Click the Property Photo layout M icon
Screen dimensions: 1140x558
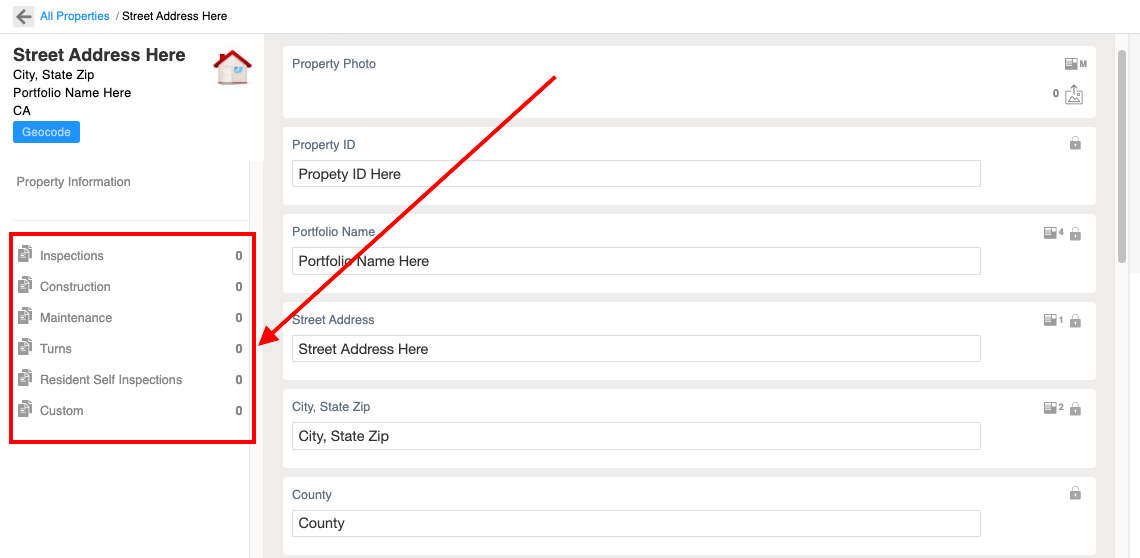coord(1075,64)
